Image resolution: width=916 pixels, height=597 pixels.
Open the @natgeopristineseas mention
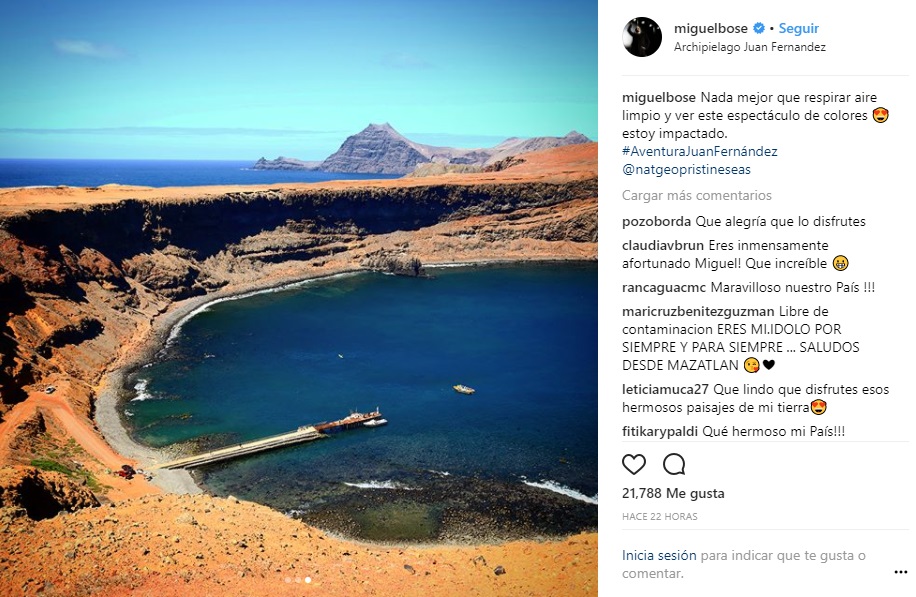click(x=686, y=169)
